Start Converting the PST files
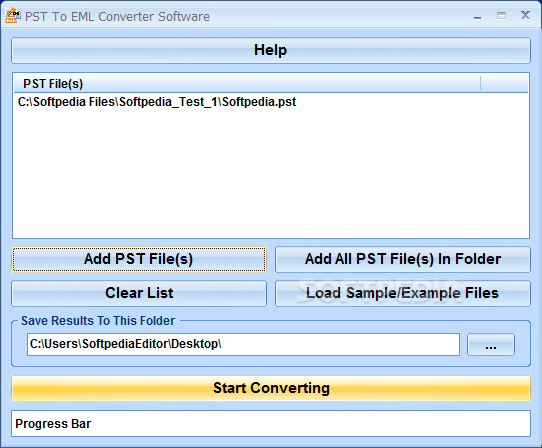542x448 pixels. [x=271, y=388]
